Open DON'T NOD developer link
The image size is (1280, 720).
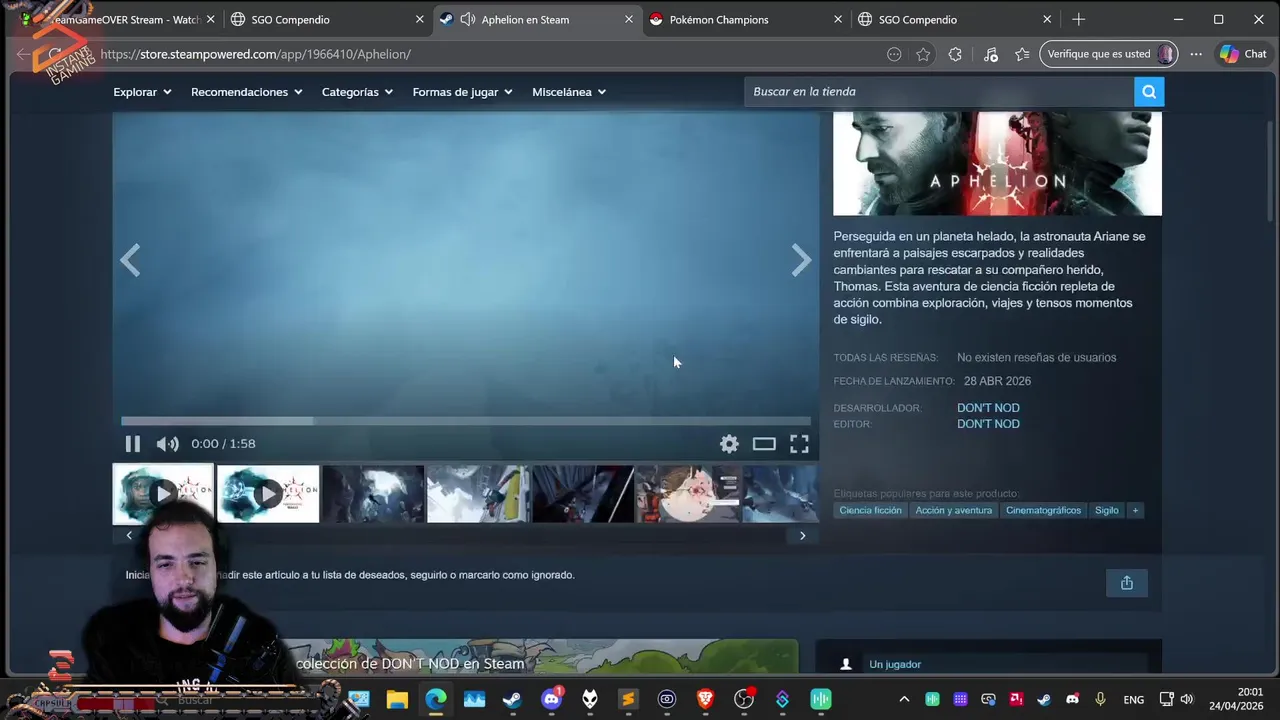click(988, 408)
